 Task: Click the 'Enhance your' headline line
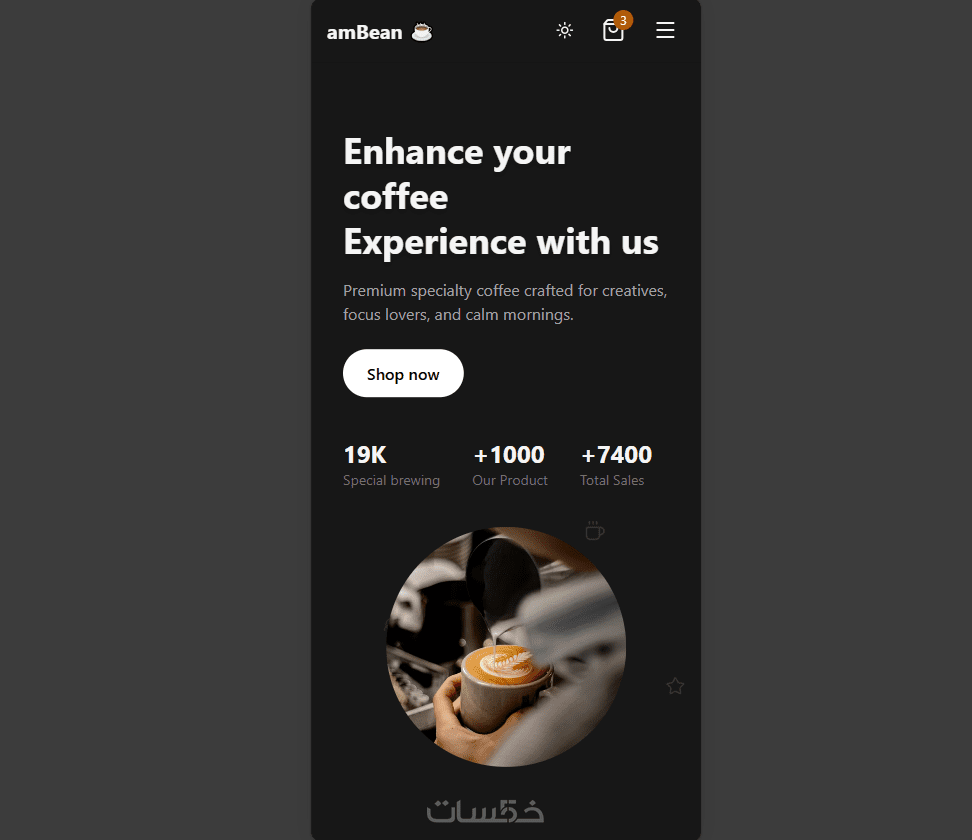[x=457, y=153]
